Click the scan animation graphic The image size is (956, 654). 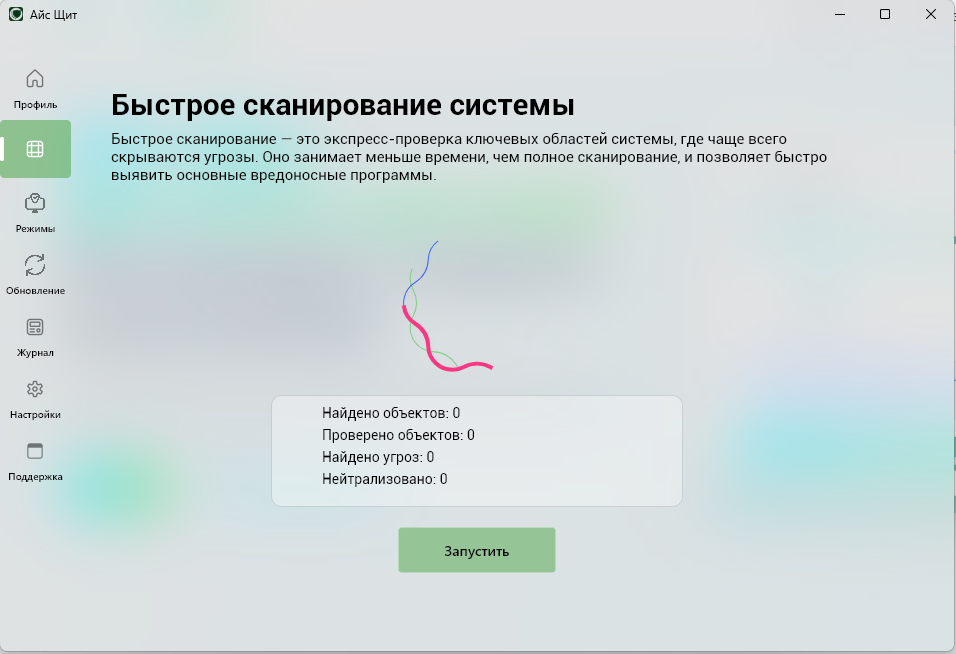(x=447, y=306)
